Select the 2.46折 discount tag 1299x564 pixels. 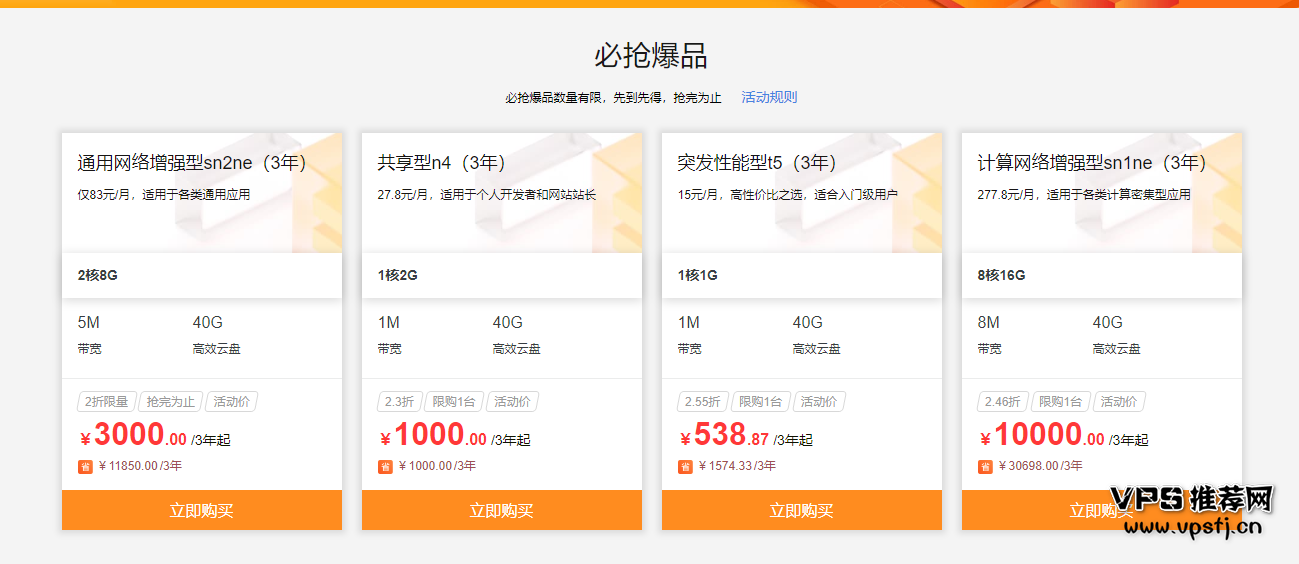click(1002, 402)
